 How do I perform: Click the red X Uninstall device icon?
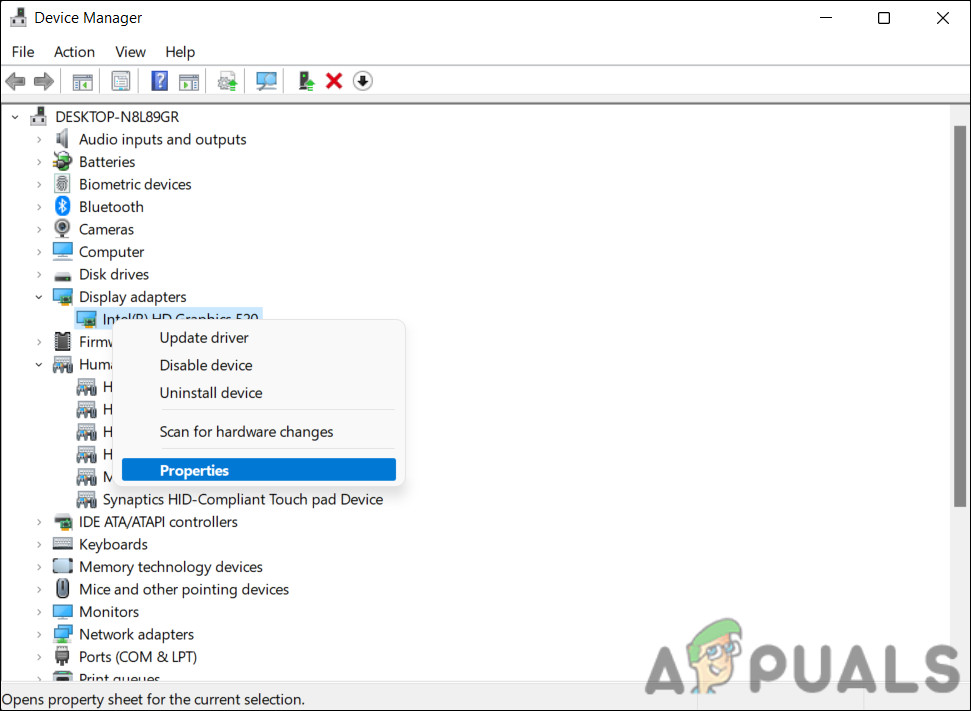pyautogui.click(x=333, y=81)
